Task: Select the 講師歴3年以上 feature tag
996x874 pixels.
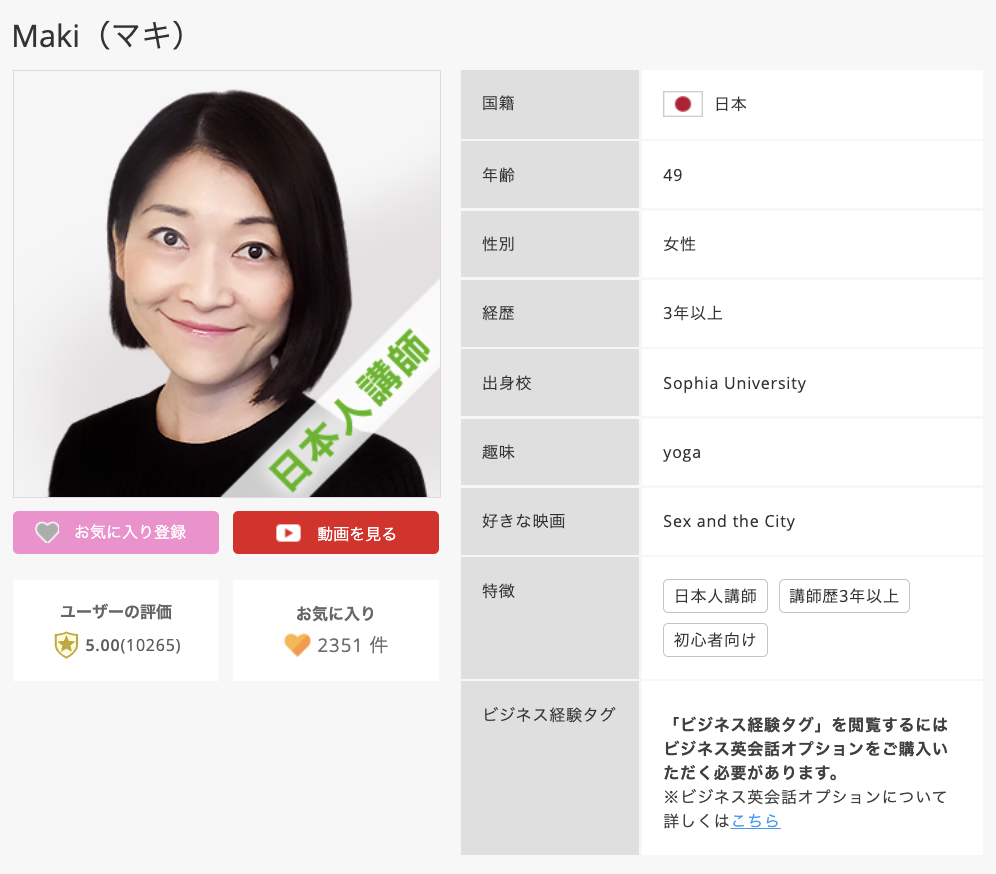Action: pos(844,597)
